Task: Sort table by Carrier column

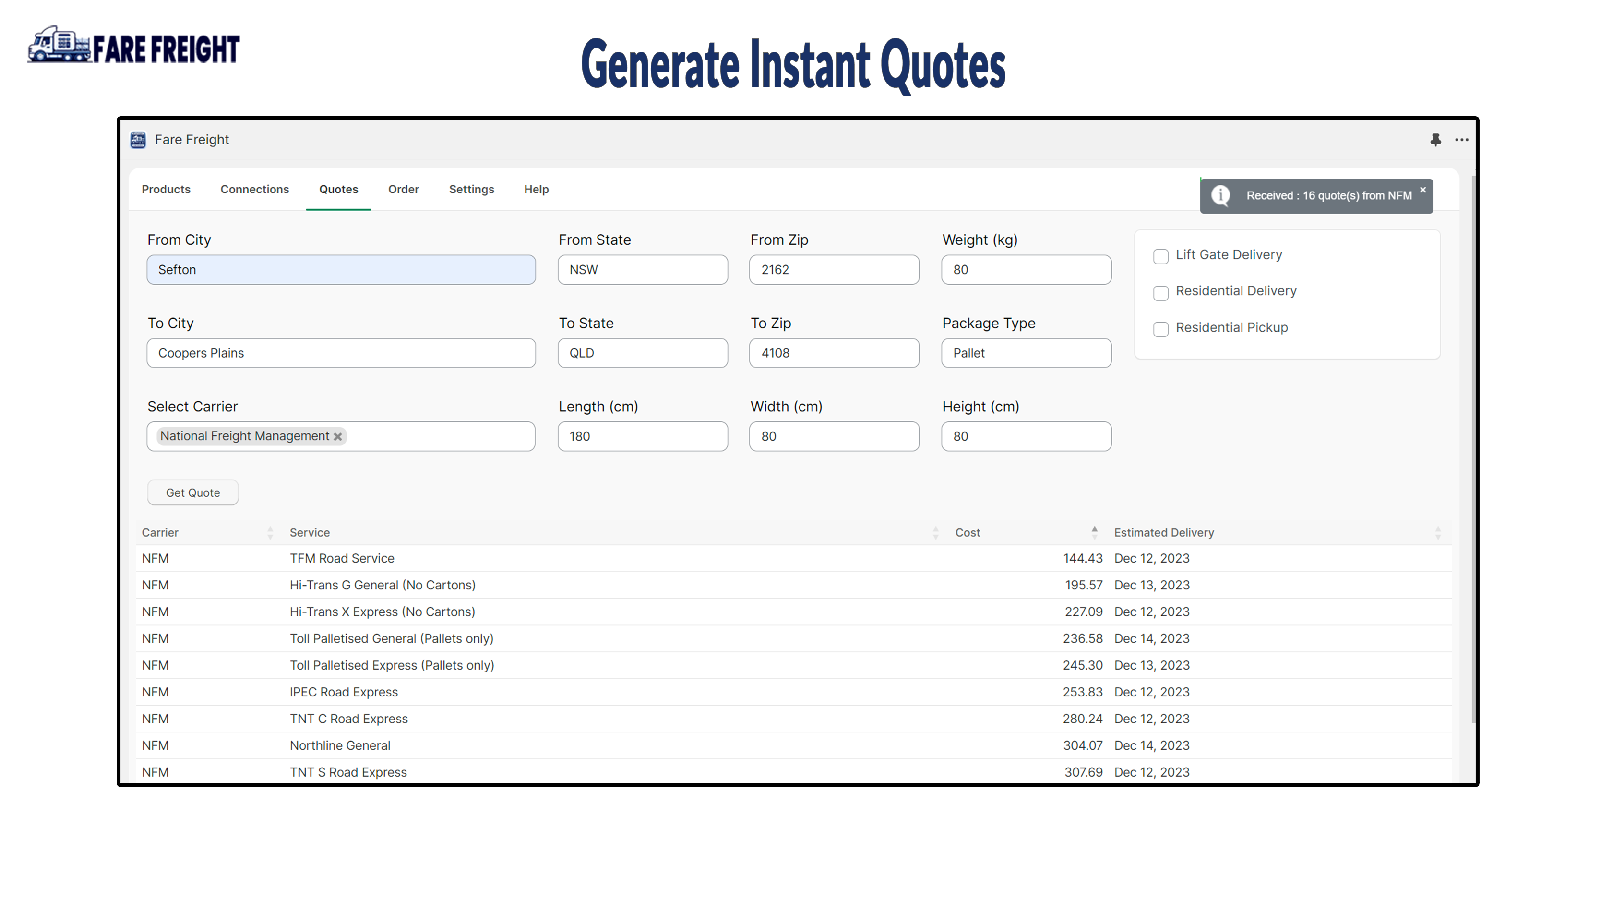Action: [270, 533]
